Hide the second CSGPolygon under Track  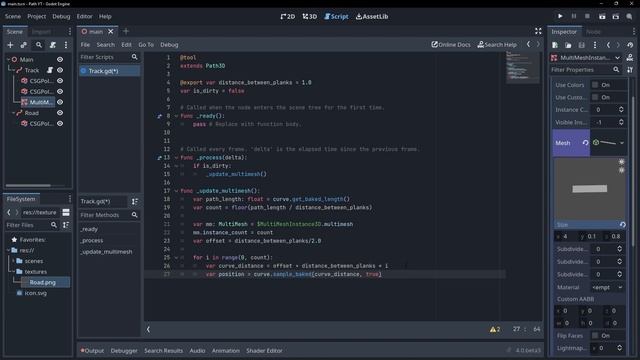(x=60, y=91)
